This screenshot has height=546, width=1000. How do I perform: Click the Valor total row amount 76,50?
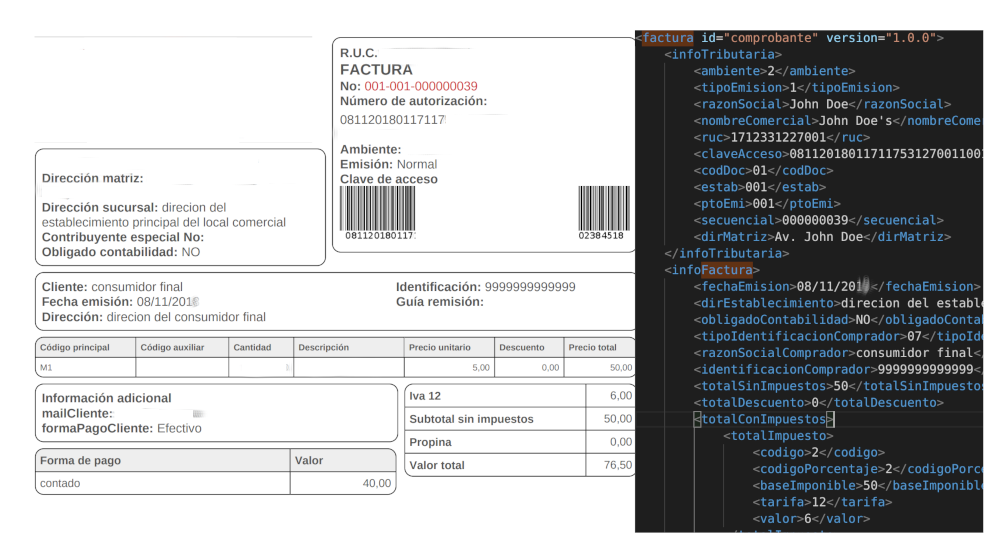click(617, 465)
